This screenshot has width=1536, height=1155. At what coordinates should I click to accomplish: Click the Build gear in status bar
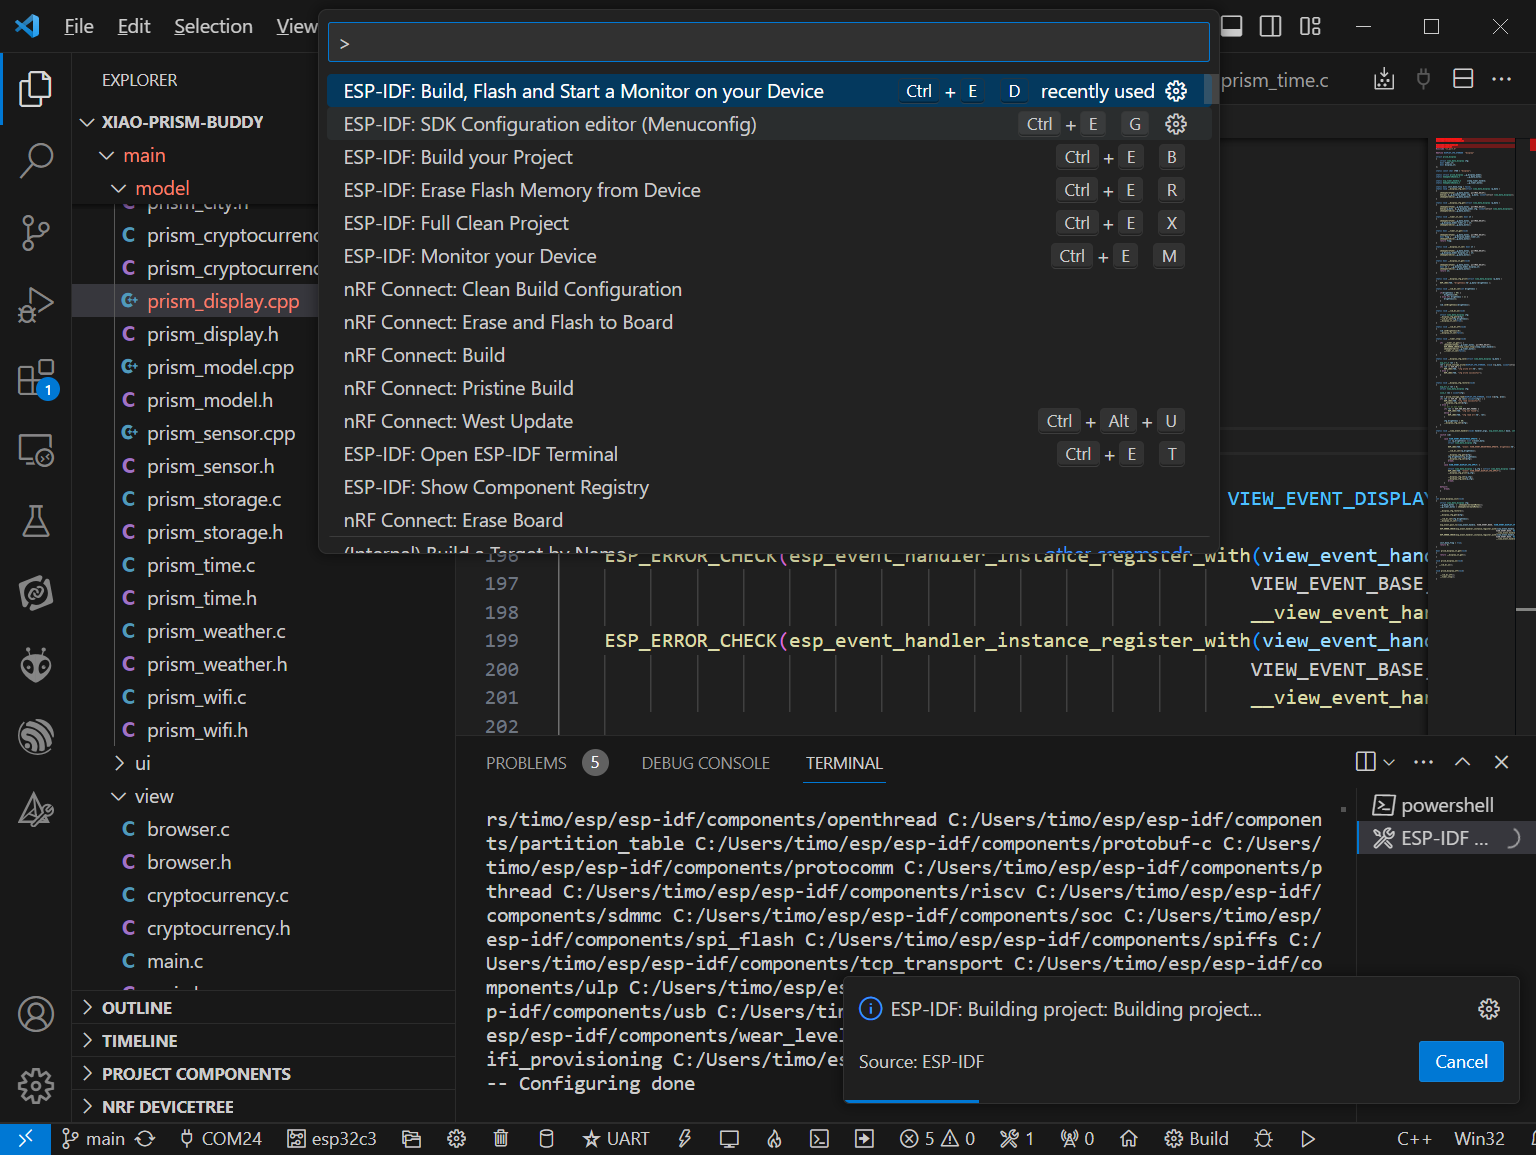coord(1196,1138)
